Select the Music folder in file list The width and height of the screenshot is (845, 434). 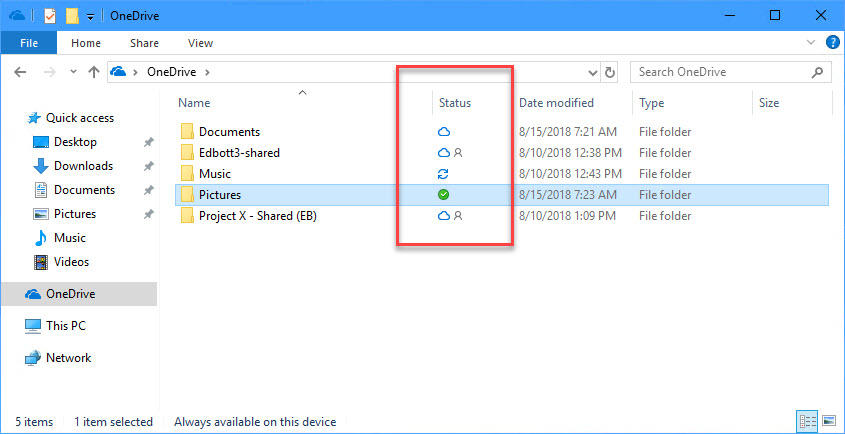[x=214, y=174]
